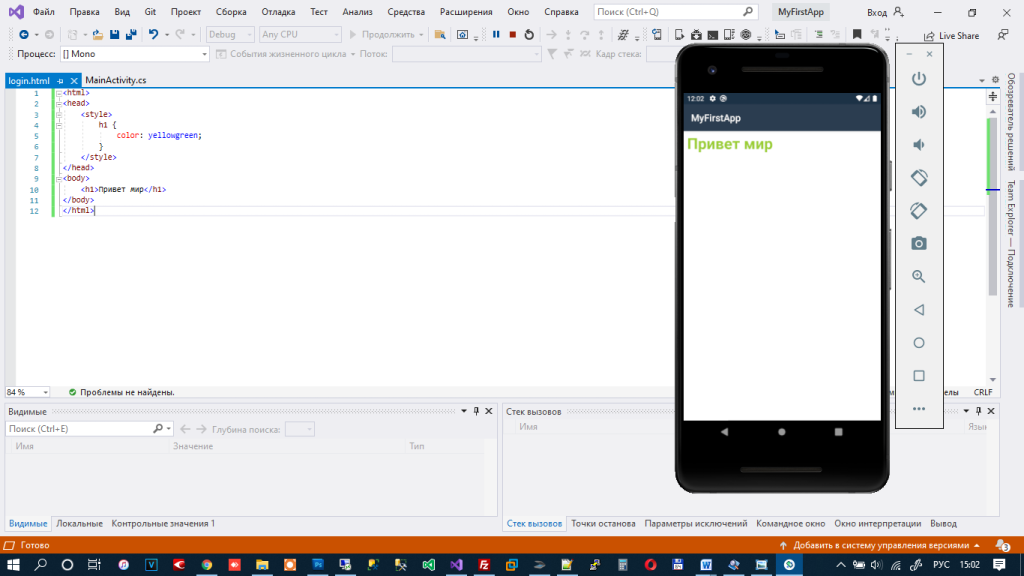Open the Windows Start menu
Screen dimensions: 1024x576
click(13, 564)
